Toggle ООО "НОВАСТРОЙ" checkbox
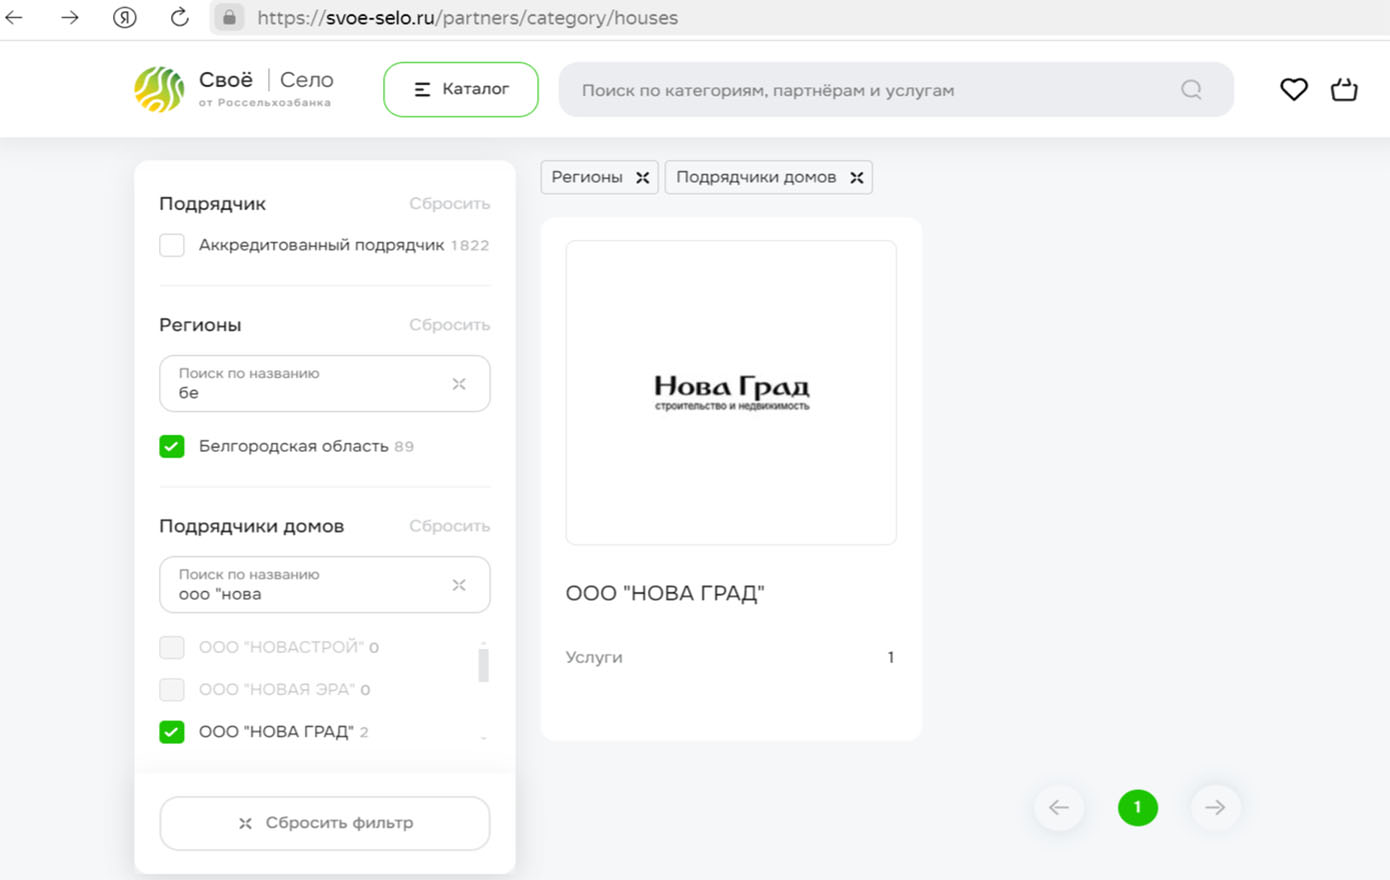 click(x=172, y=647)
